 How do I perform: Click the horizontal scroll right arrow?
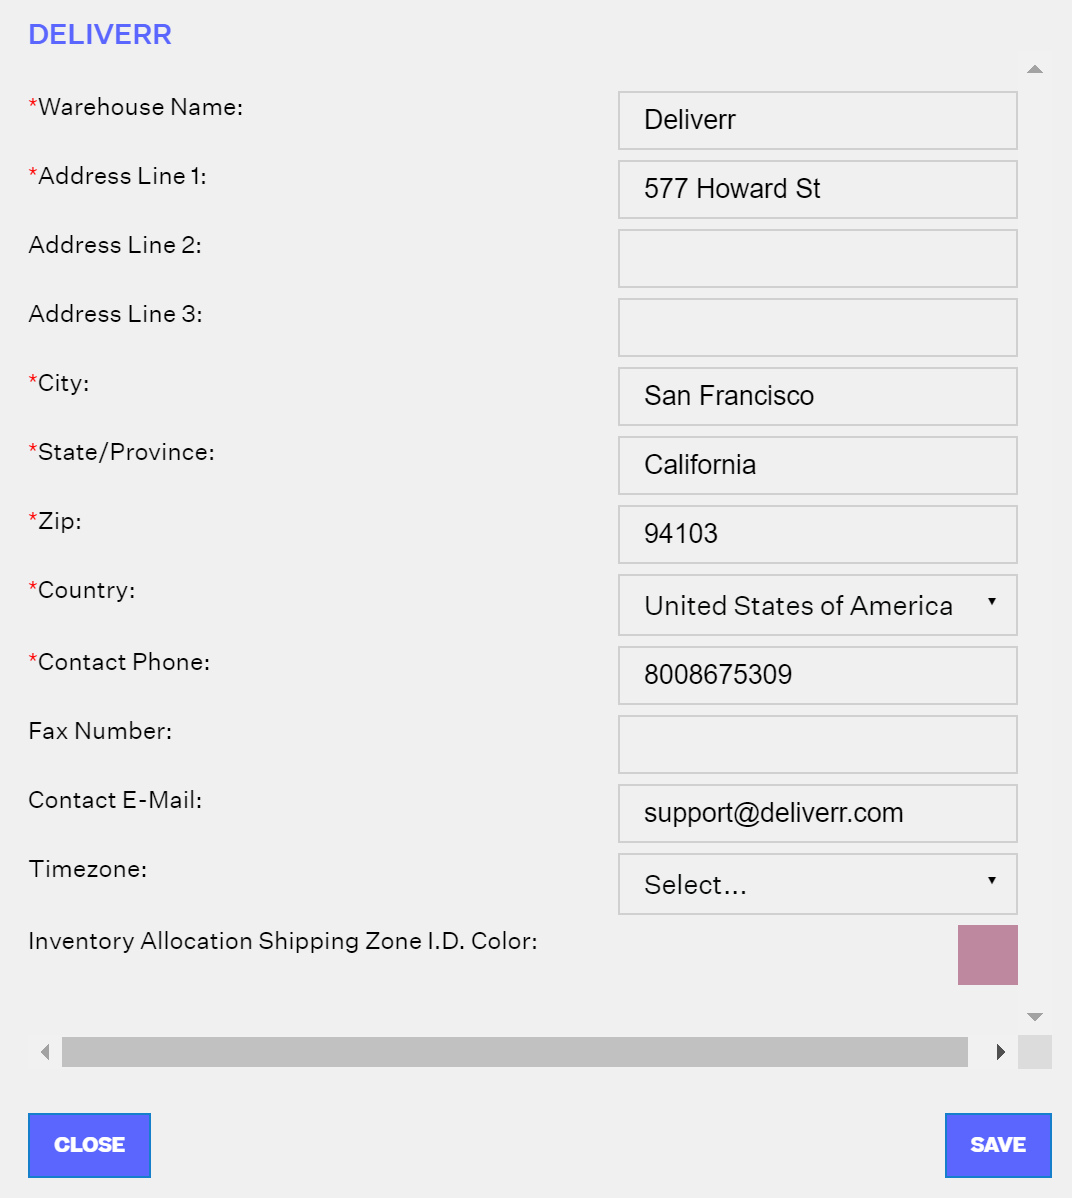1000,1052
